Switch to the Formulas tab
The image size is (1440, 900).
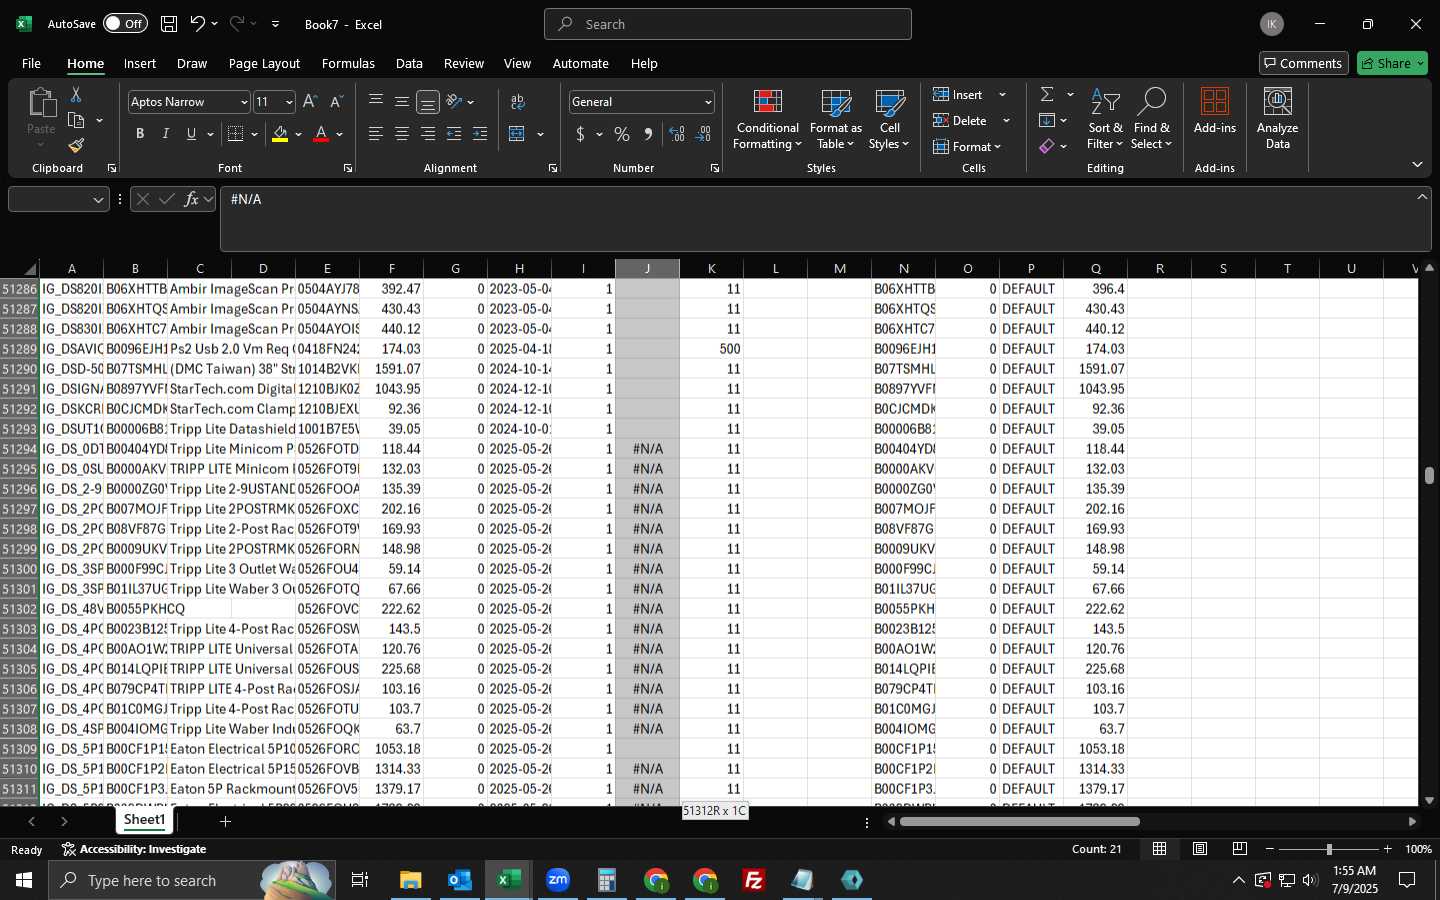tap(348, 63)
